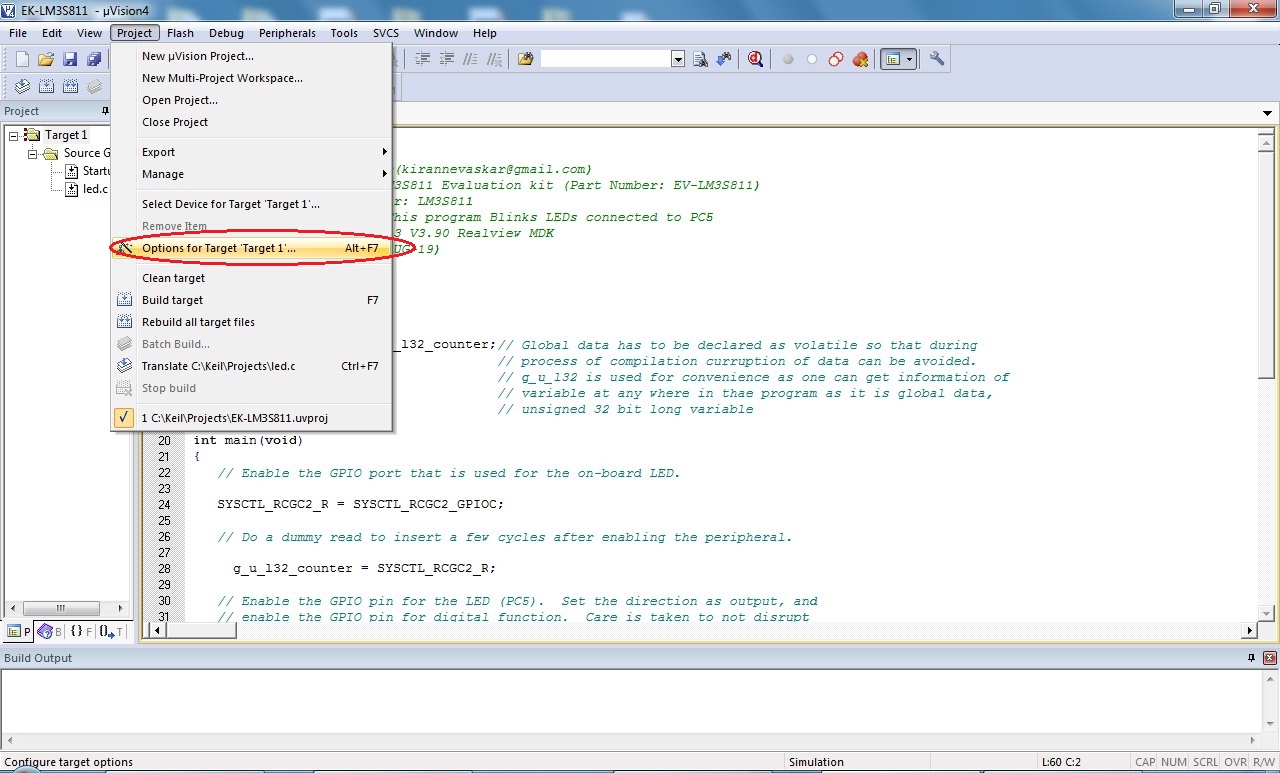Toggle the checked EK-LM3S811.uvproj recent project entry
The height and width of the screenshot is (773, 1280).
[234, 418]
